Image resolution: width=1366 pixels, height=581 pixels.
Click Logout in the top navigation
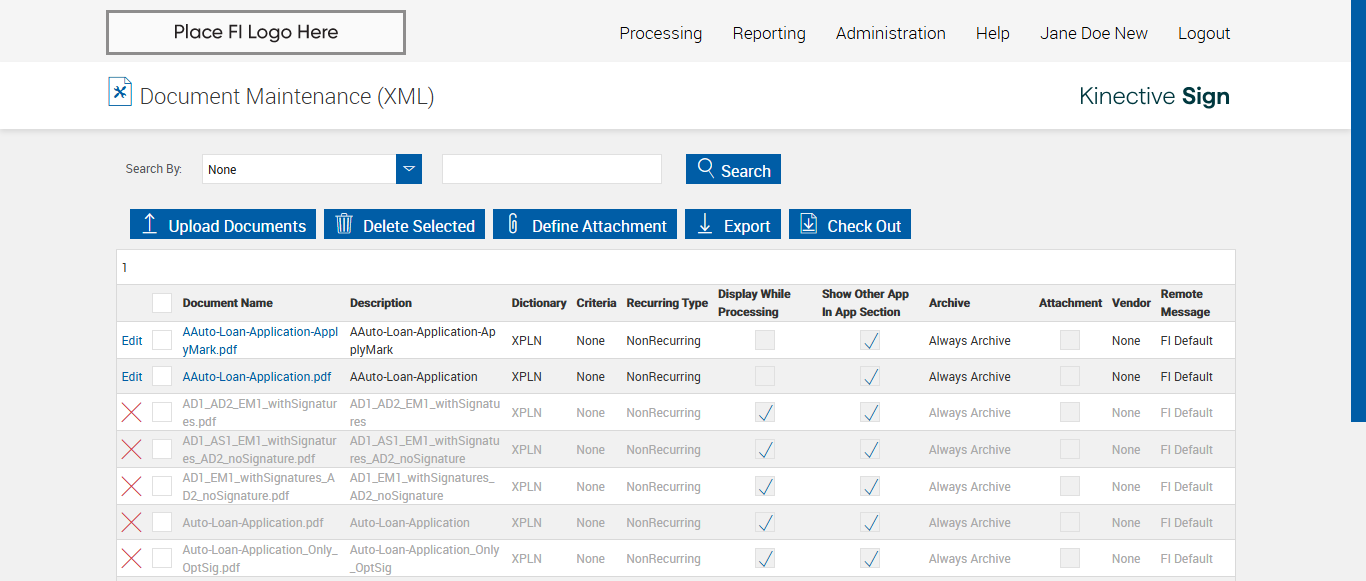pyautogui.click(x=1203, y=33)
